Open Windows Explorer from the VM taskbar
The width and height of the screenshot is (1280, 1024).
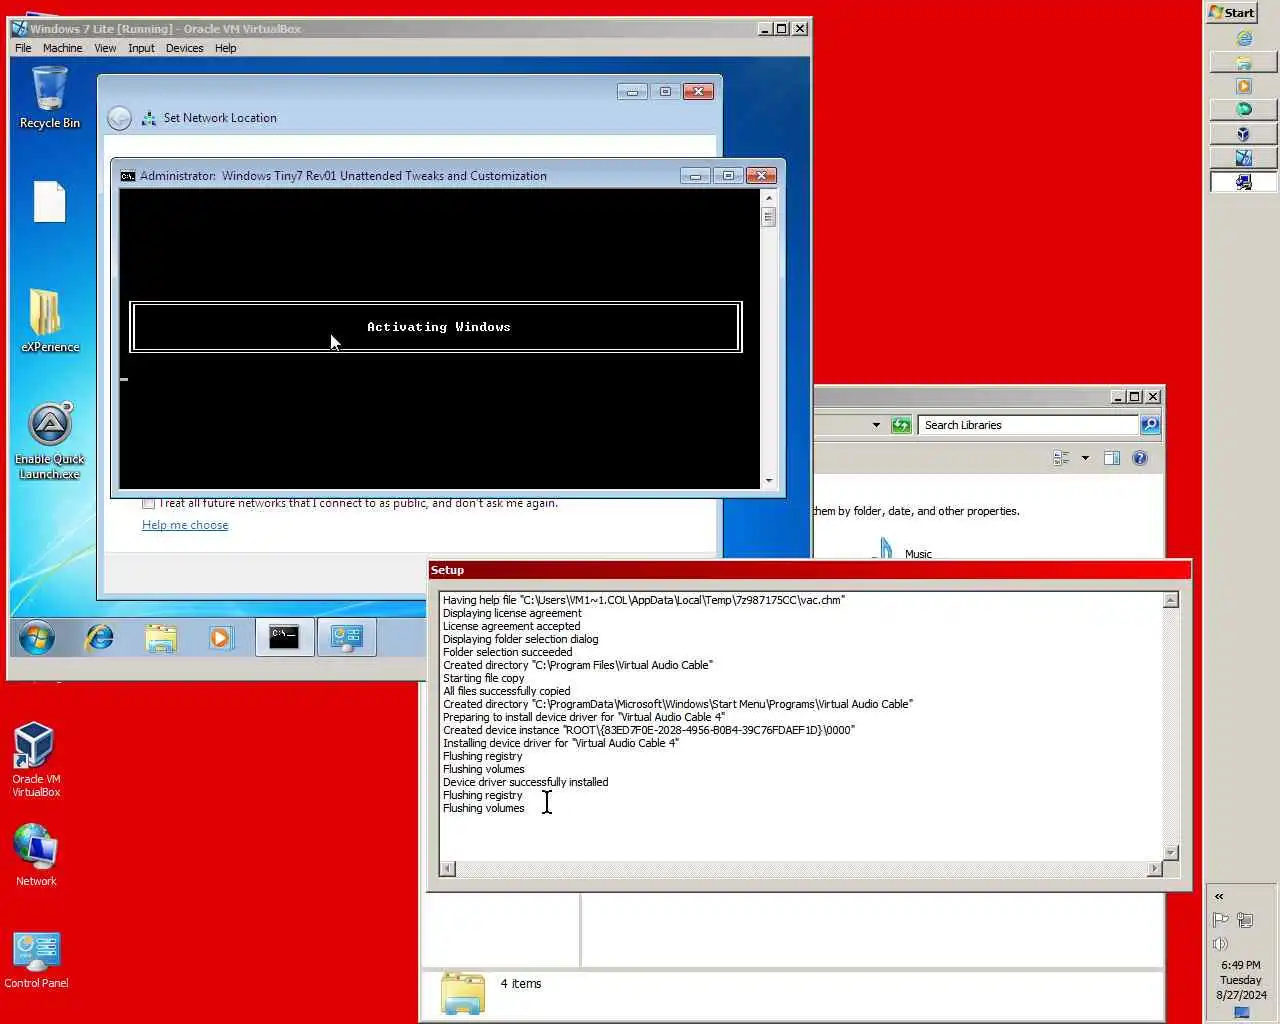click(160, 637)
